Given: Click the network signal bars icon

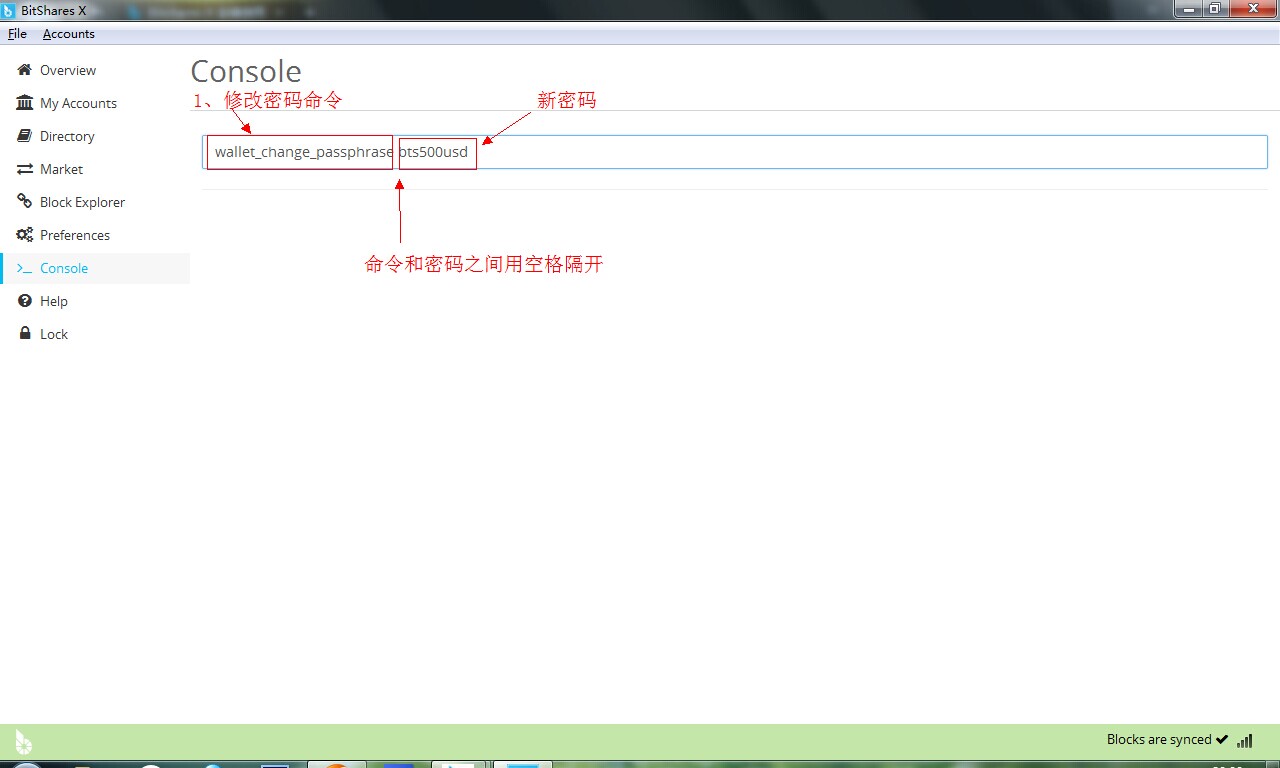Looking at the screenshot, I should (x=1245, y=740).
